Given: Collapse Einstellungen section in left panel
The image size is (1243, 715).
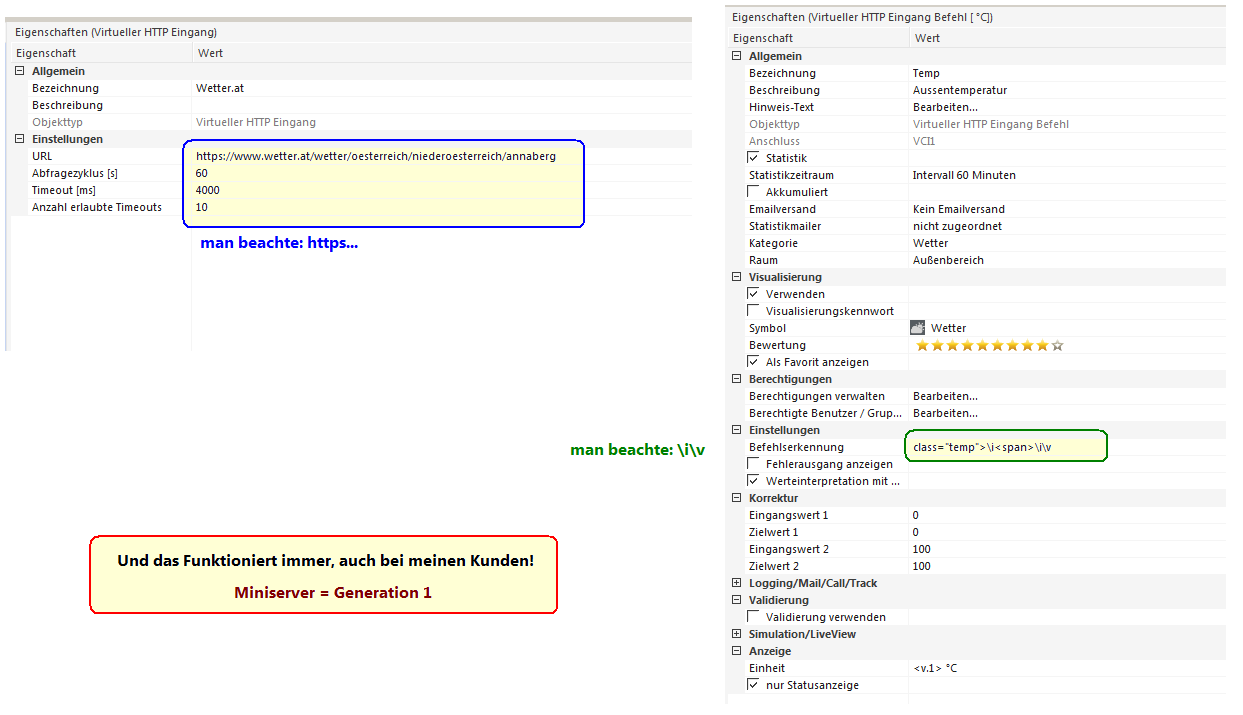Looking at the screenshot, I should click(x=20, y=139).
